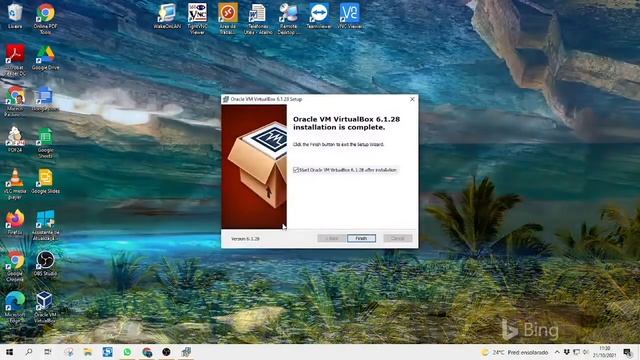The height and width of the screenshot is (360, 640).
Task: Open the network tray icon
Action: point(576,352)
